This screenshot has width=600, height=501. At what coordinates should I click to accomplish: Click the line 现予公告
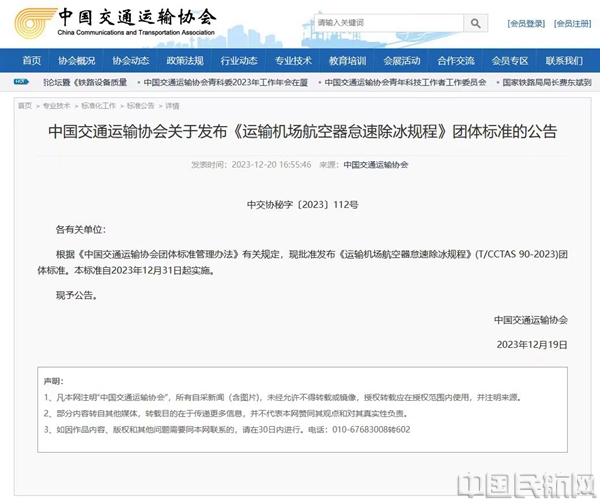coord(77,295)
